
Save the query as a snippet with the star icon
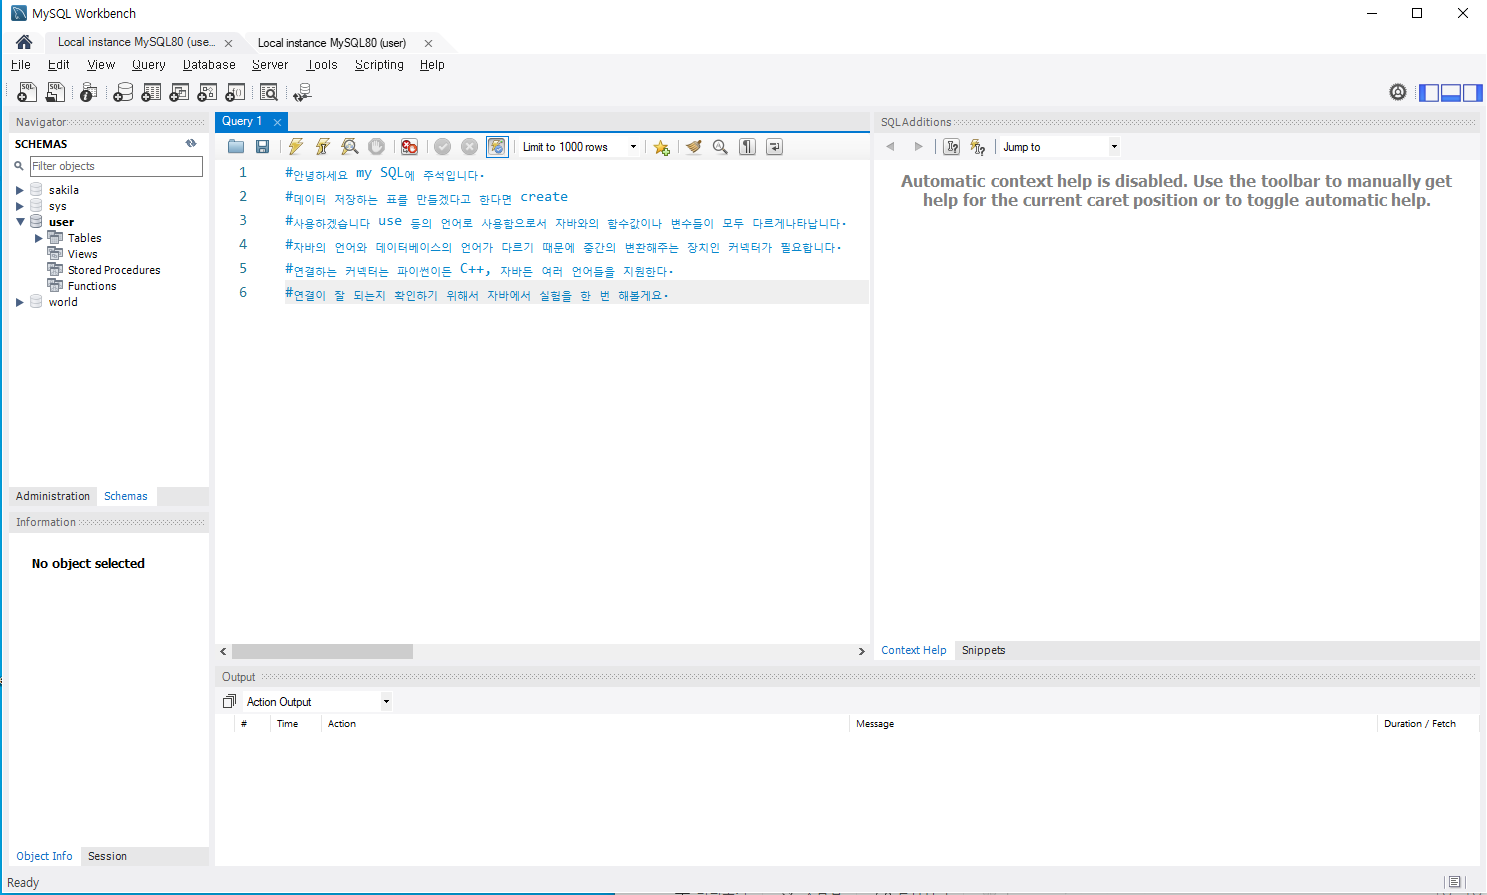coord(661,147)
